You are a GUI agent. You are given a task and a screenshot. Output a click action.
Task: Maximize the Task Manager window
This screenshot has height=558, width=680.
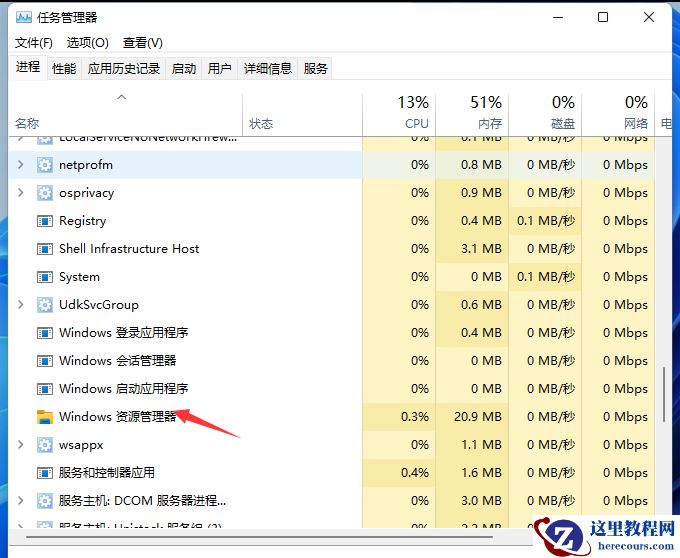point(603,17)
